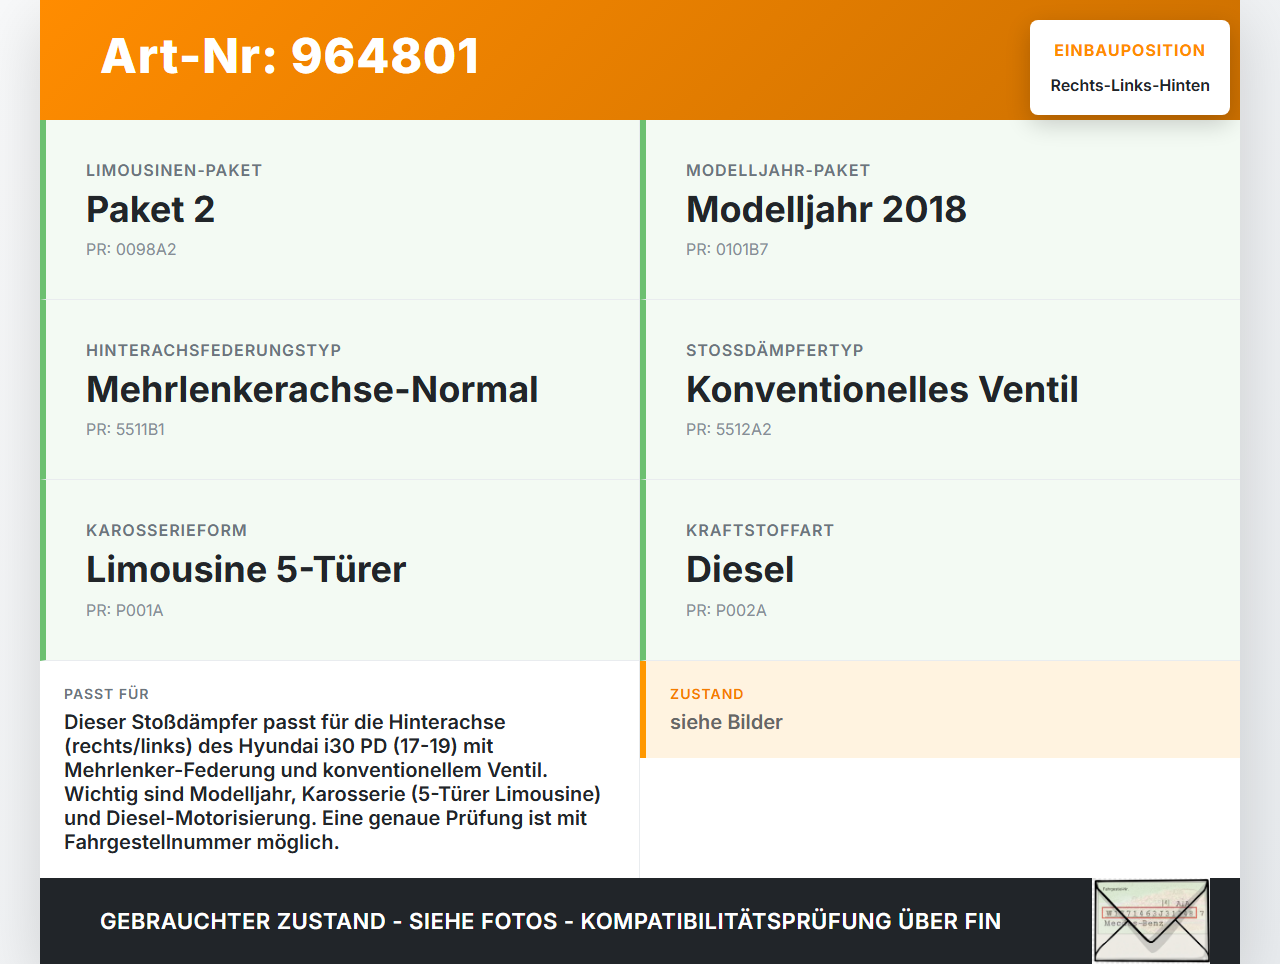The height and width of the screenshot is (964, 1280).
Task: Select the orange EINBAUPOSITION badge
Action: point(1129,50)
